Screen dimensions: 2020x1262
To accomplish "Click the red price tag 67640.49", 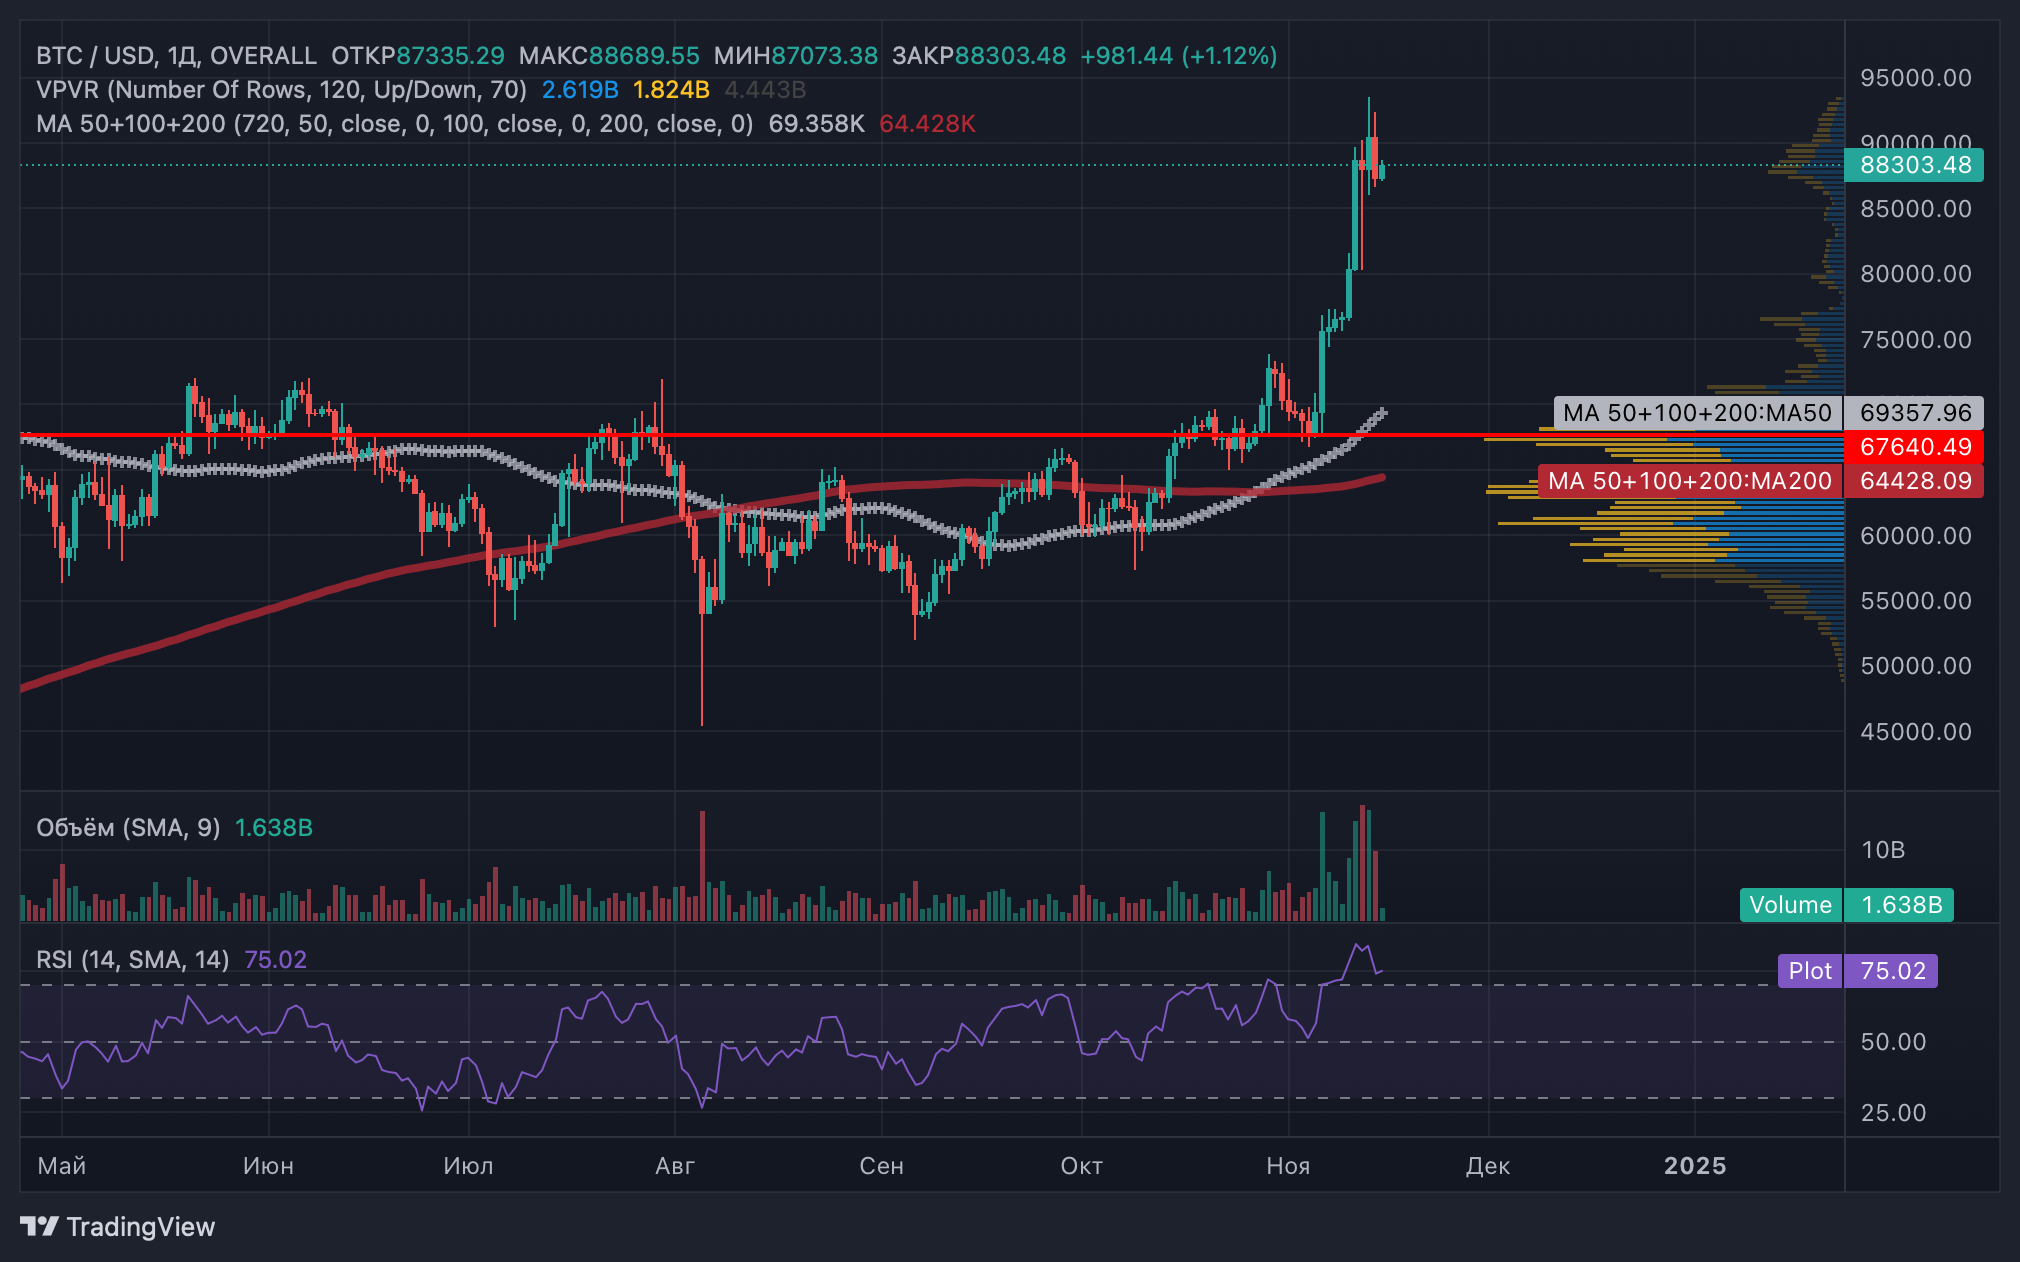I will tap(1914, 447).
